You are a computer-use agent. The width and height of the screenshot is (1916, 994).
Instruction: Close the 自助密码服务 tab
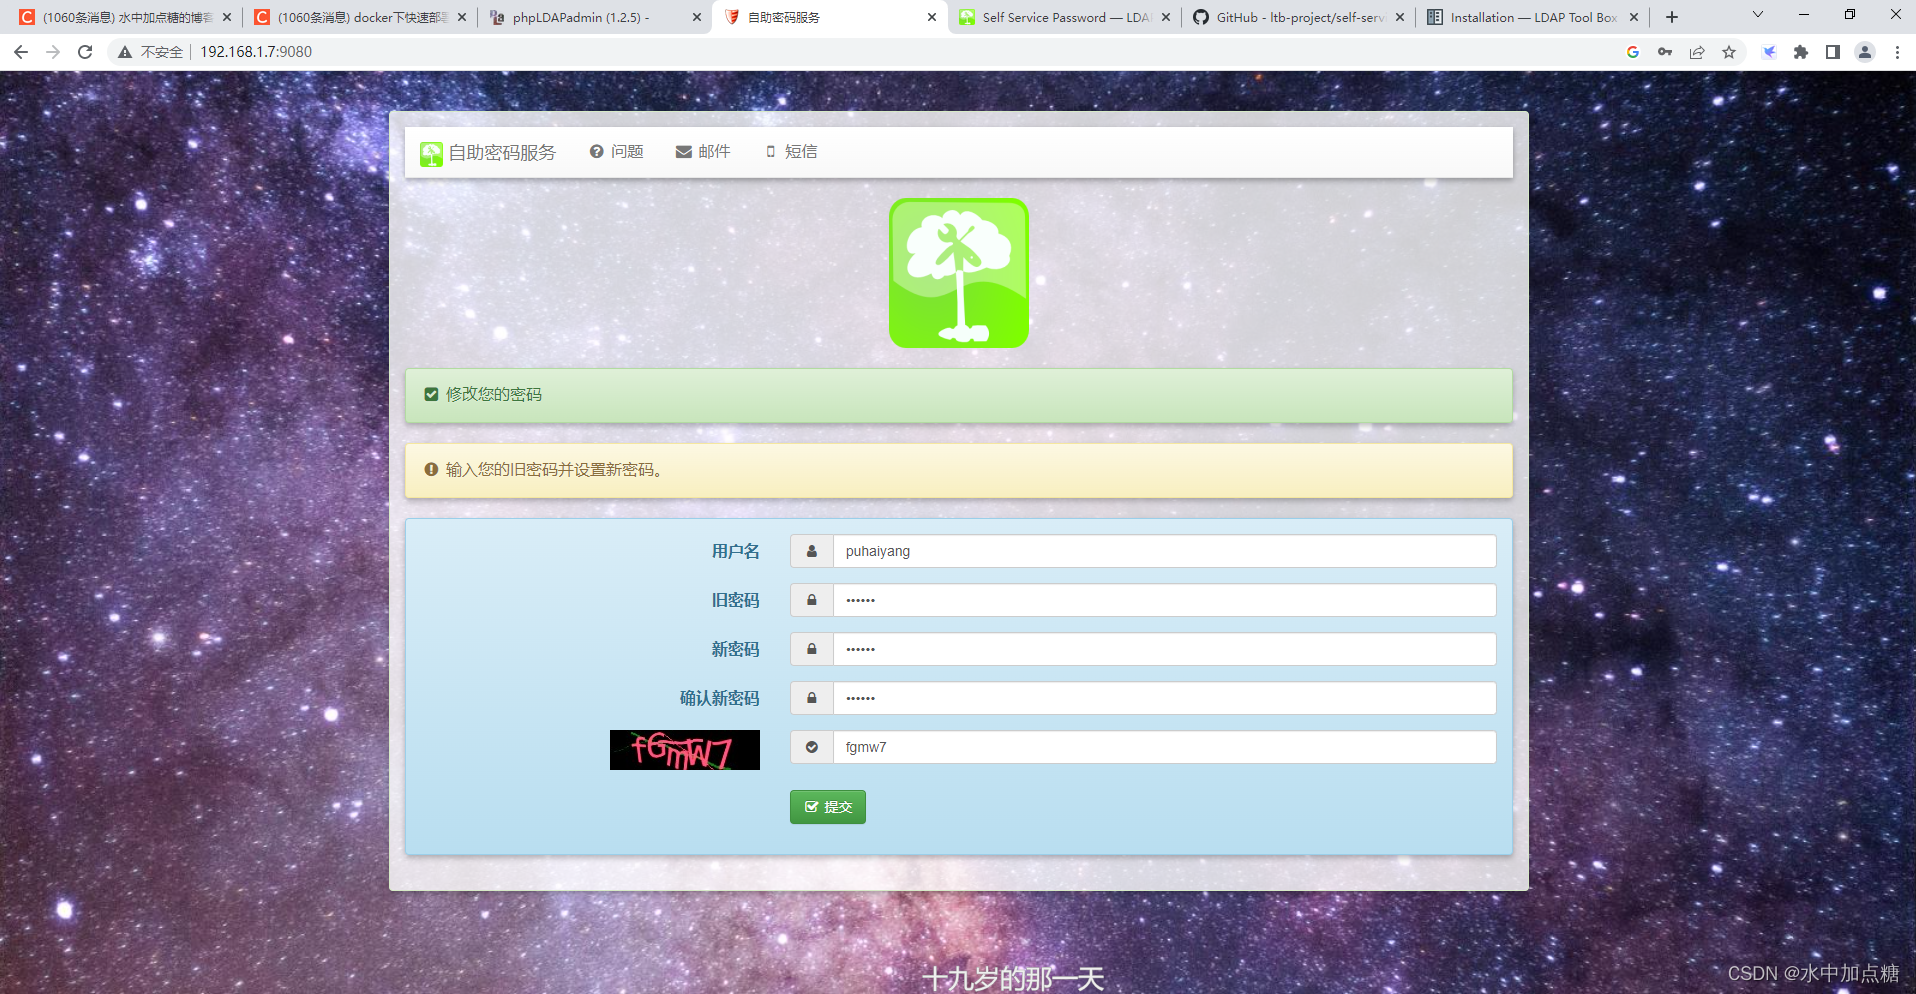coord(931,17)
